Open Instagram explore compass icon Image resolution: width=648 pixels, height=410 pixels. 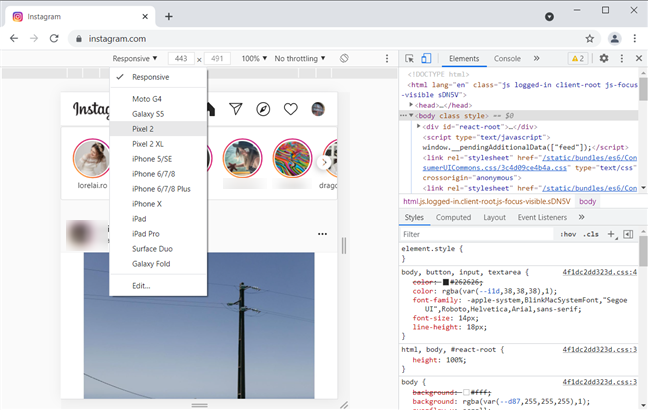pyautogui.click(x=263, y=109)
